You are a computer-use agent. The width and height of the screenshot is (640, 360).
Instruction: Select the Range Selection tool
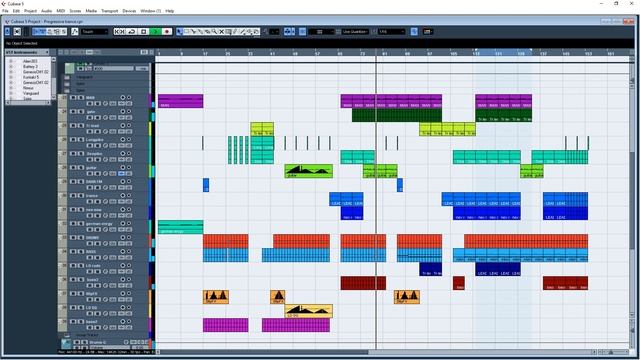(187, 31)
